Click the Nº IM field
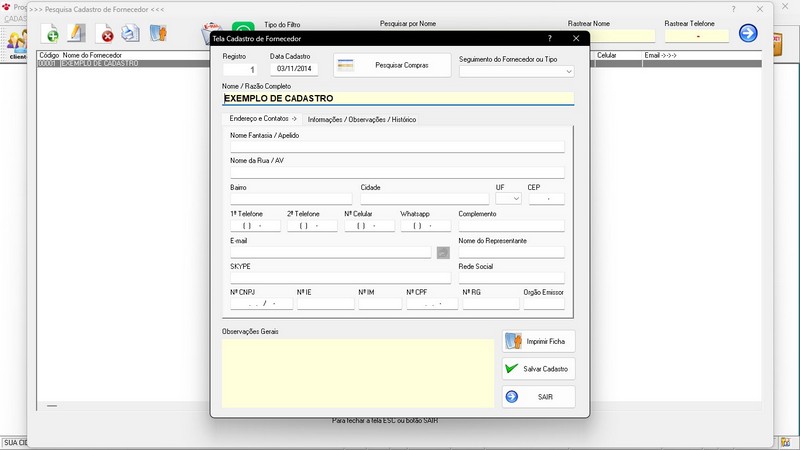Image resolution: width=800 pixels, height=450 pixels. tap(380, 304)
